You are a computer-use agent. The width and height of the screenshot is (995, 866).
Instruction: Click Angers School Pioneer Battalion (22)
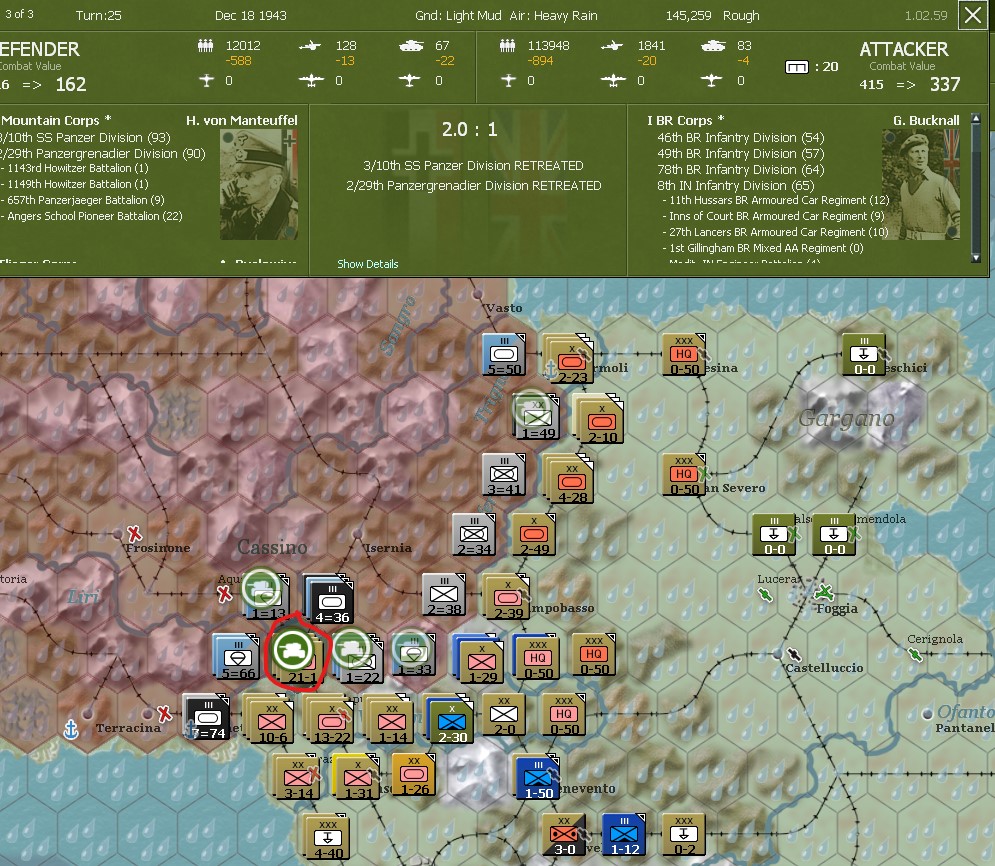[x=91, y=216]
